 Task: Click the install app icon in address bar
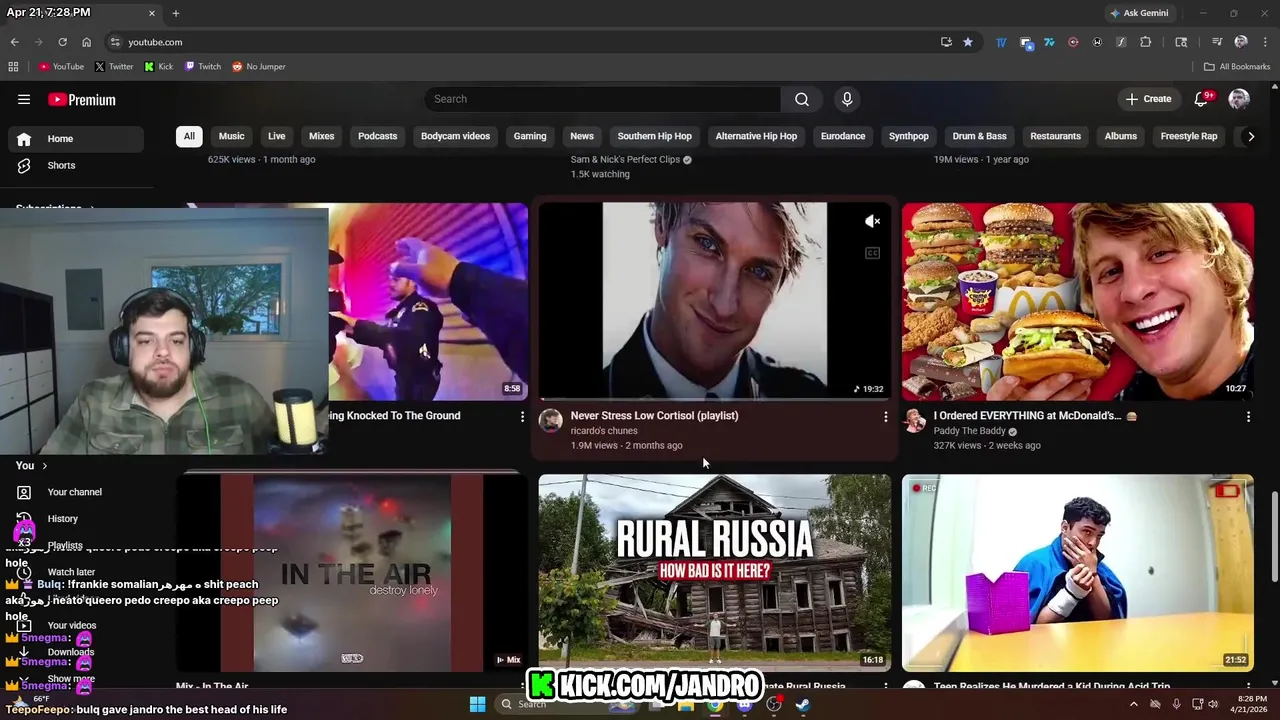[x=946, y=42]
